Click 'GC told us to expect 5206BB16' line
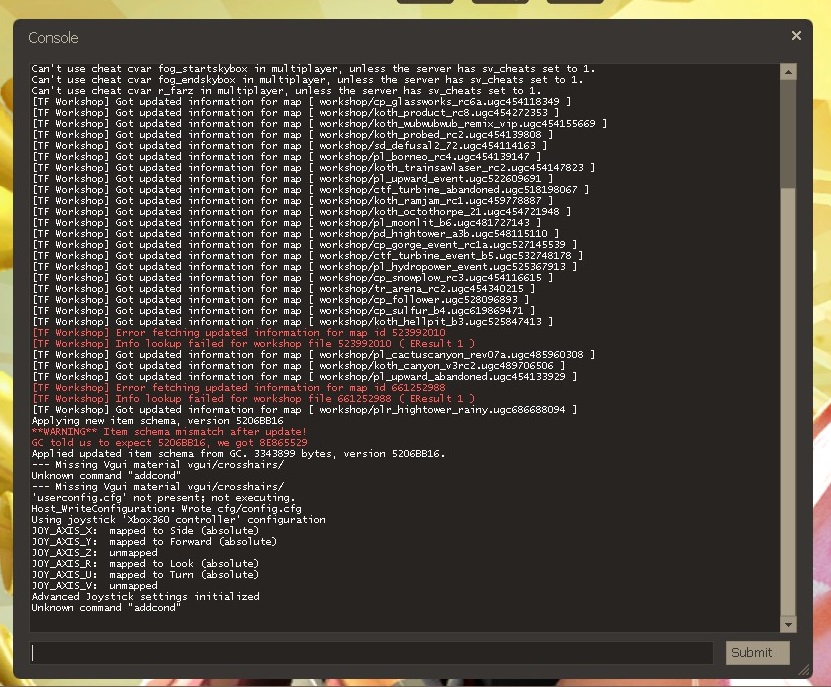The width and height of the screenshot is (831, 687). (x=169, y=443)
